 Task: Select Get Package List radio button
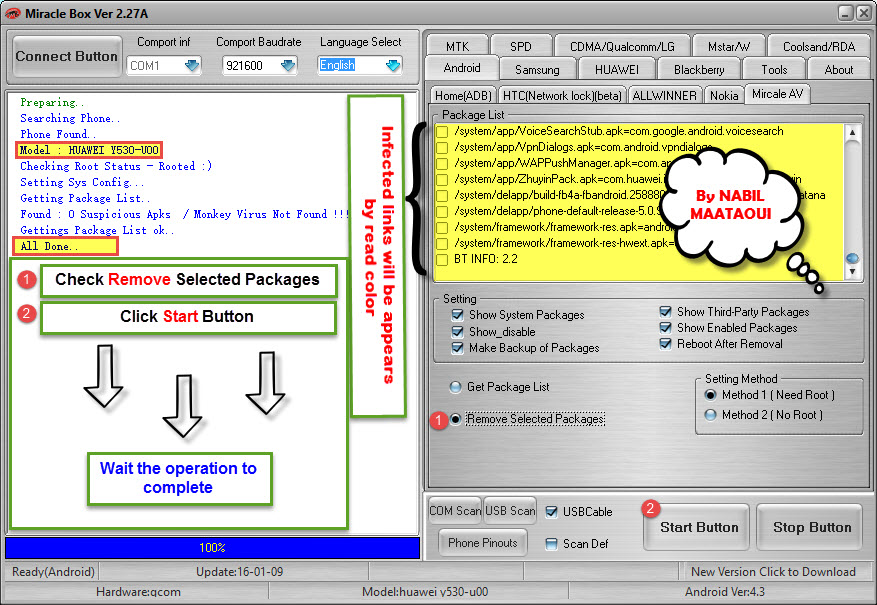(x=456, y=387)
